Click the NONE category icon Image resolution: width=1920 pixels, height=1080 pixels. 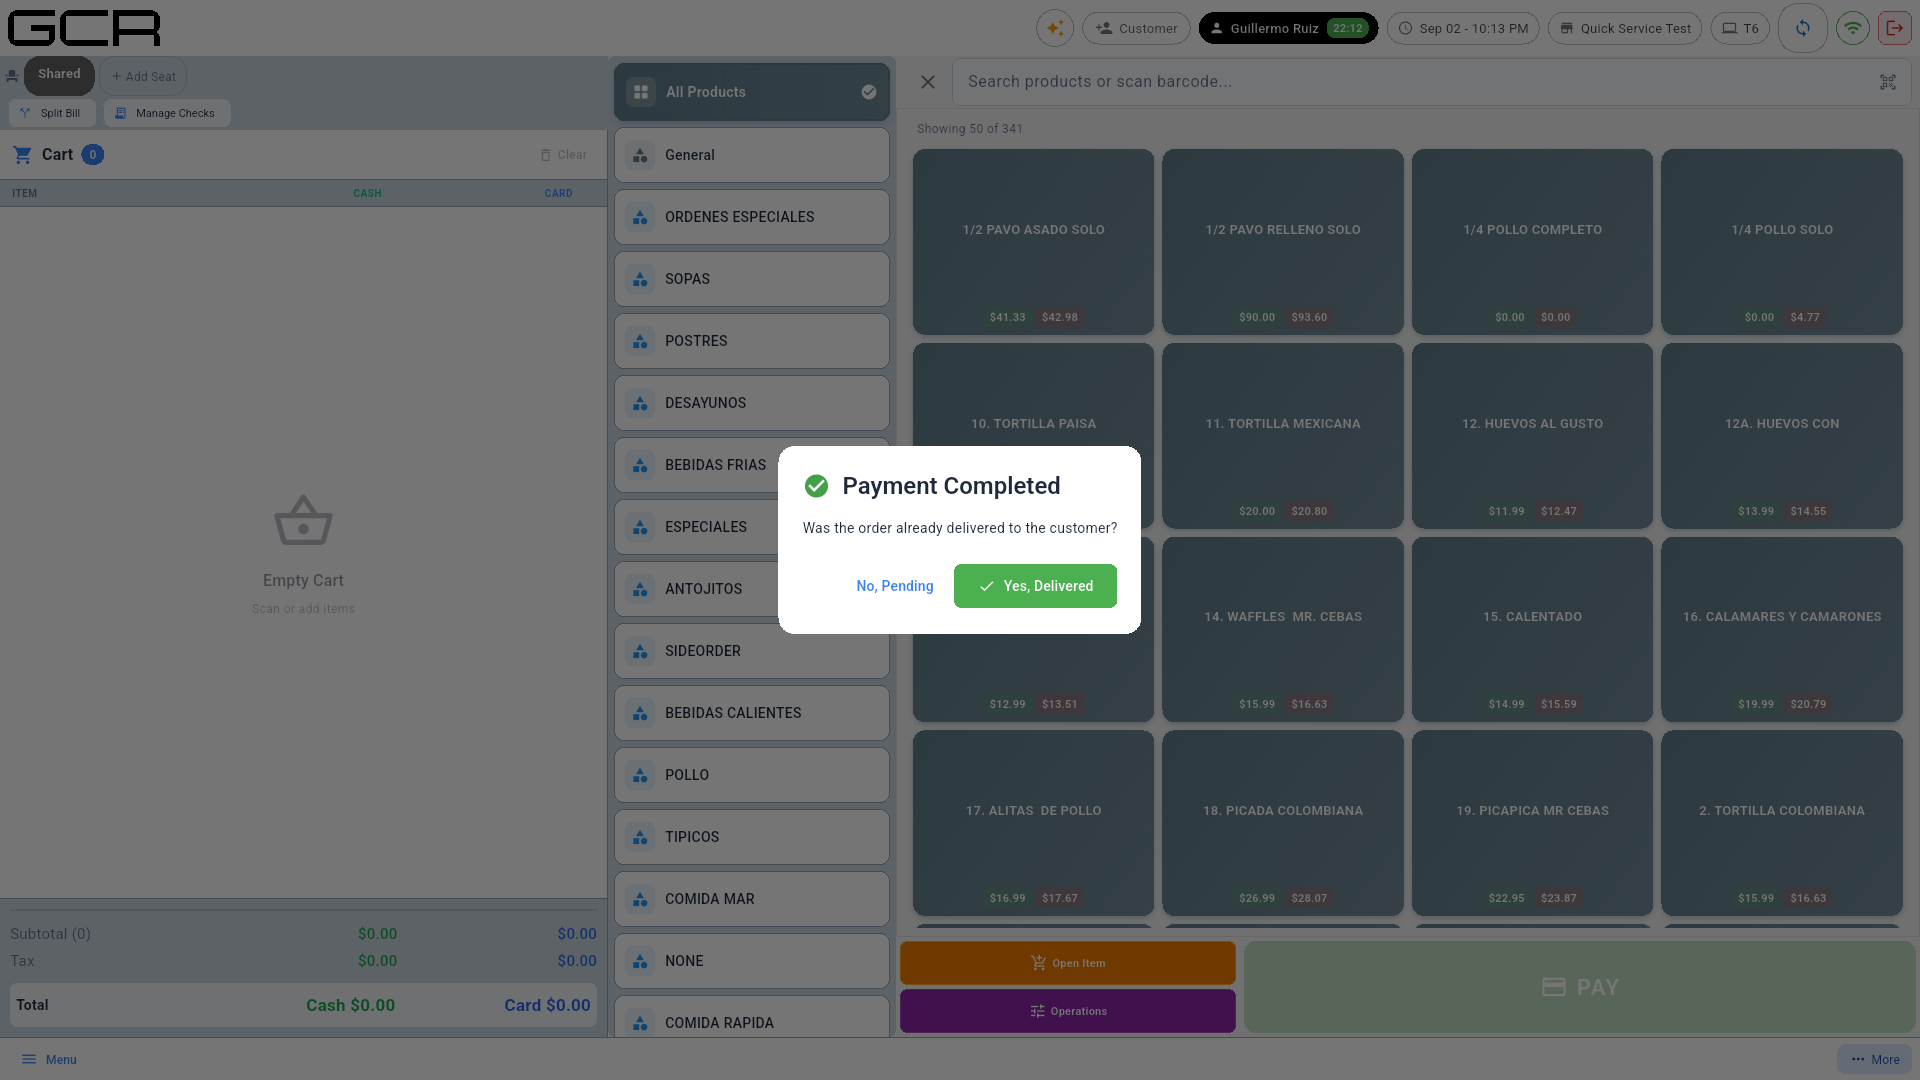click(x=640, y=961)
